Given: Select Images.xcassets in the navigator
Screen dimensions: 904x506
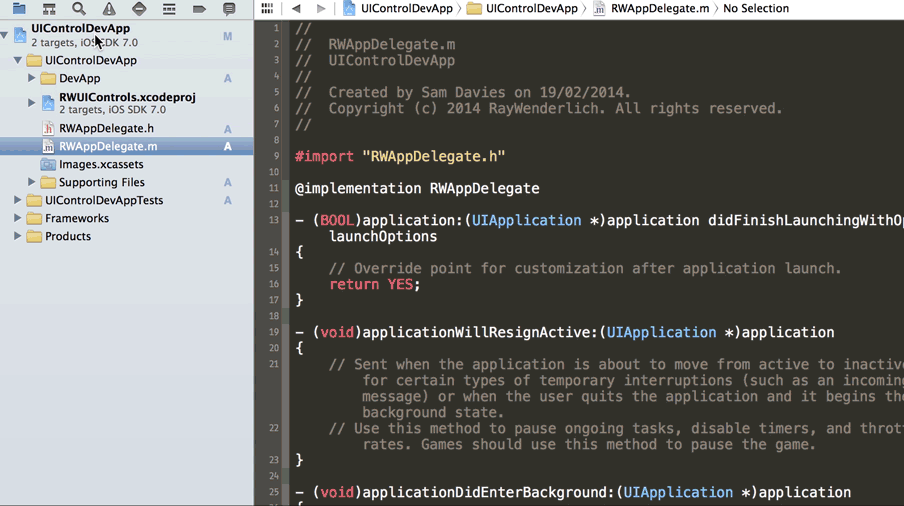Looking at the screenshot, I should 126,164.
